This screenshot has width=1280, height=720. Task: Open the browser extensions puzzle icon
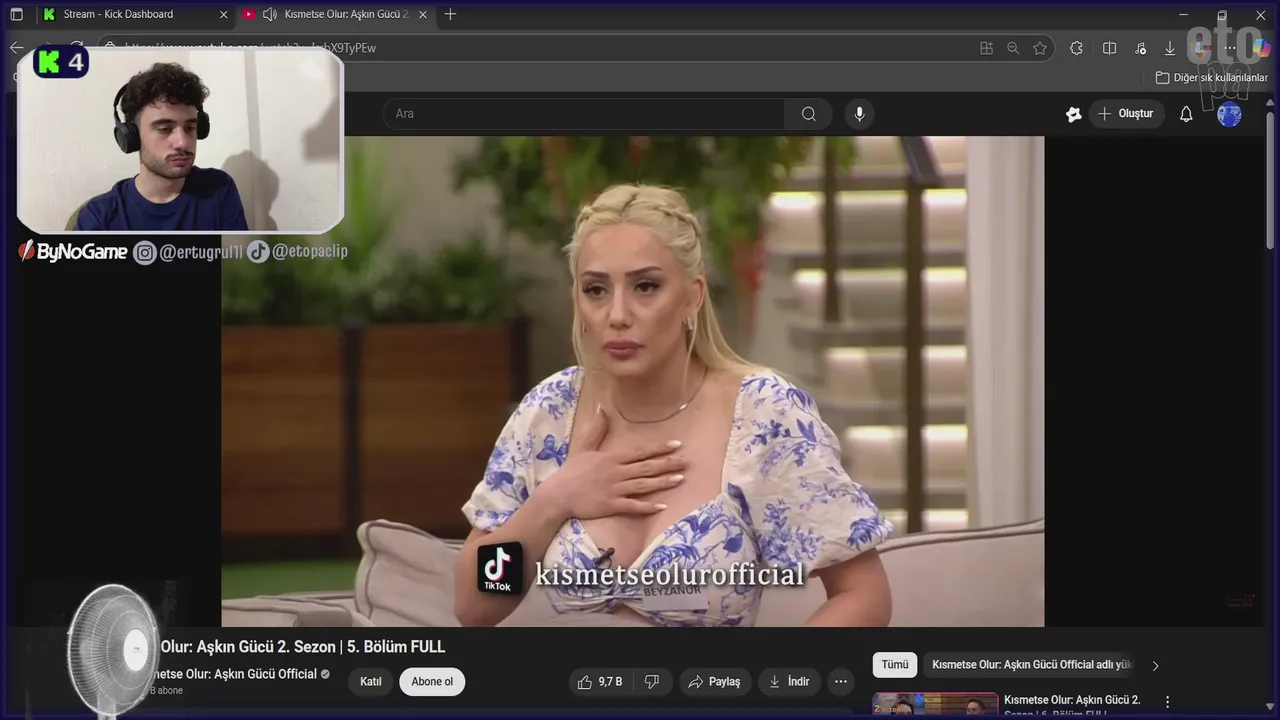tap(1076, 47)
